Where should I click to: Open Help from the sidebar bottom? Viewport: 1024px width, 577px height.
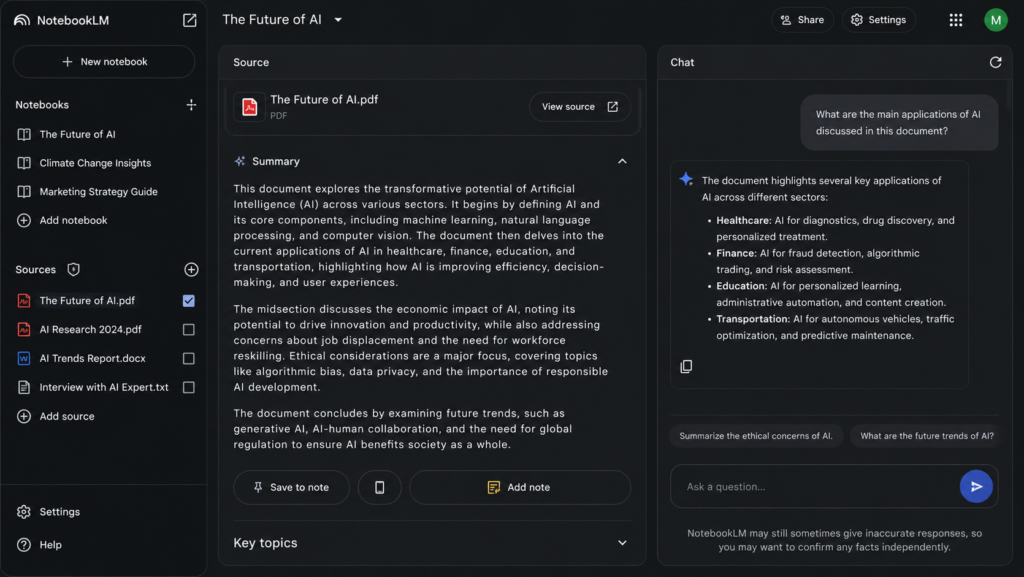tap(50, 544)
